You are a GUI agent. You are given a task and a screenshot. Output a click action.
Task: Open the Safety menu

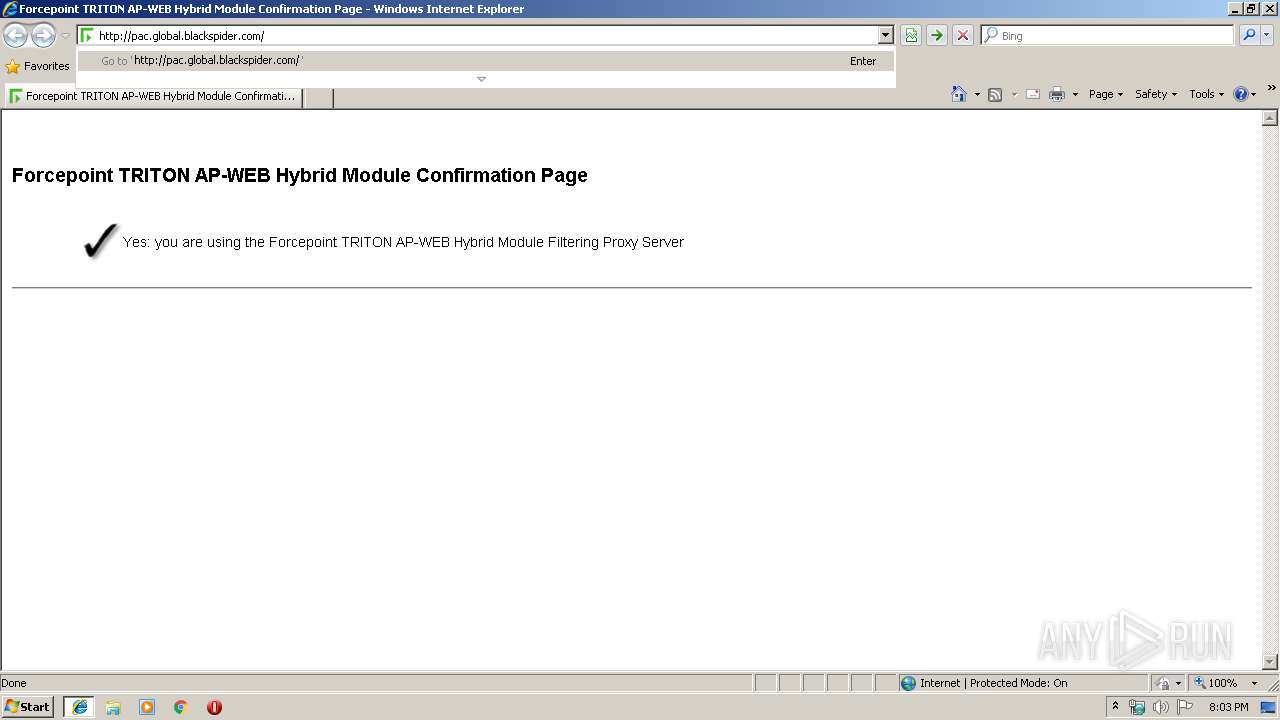point(1155,94)
